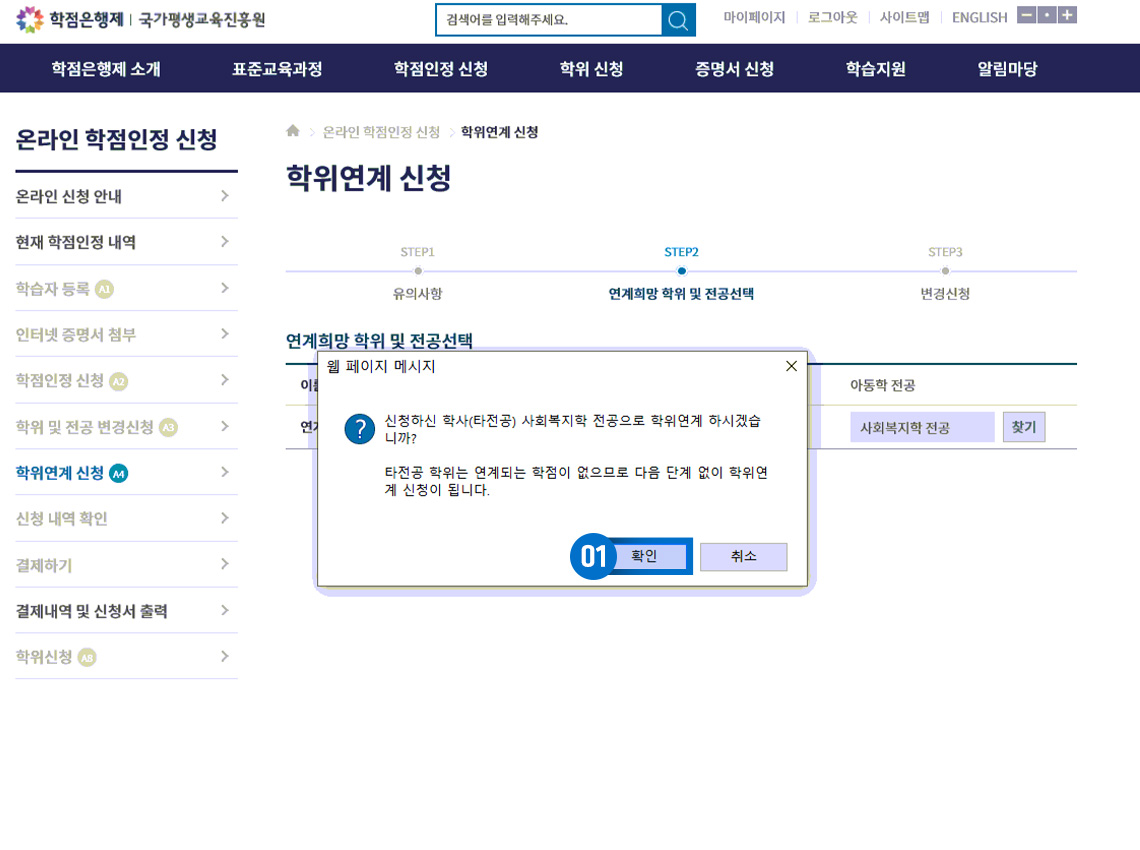Open 증명서 신청 top menu
The height and width of the screenshot is (850, 1140).
(734, 69)
